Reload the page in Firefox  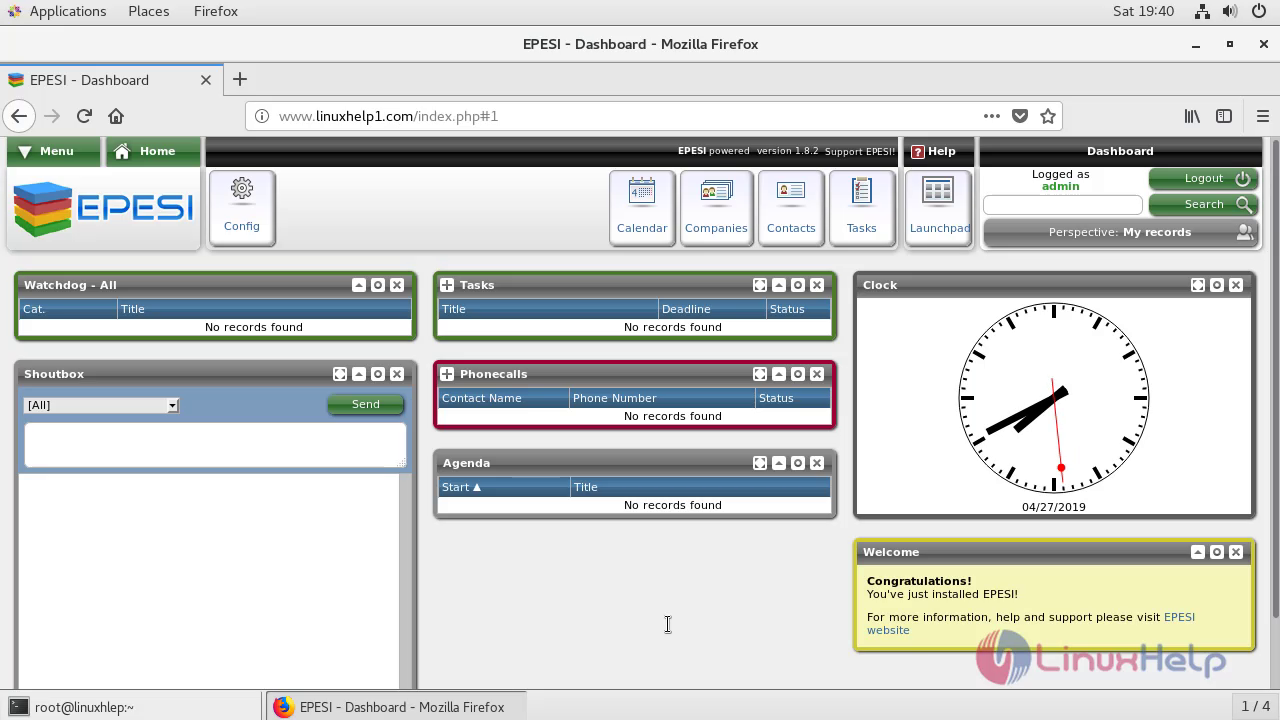84,116
